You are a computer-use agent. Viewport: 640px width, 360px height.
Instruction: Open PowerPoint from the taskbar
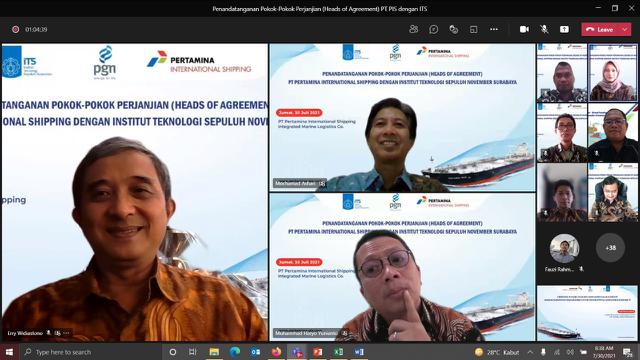coord(318,352)
